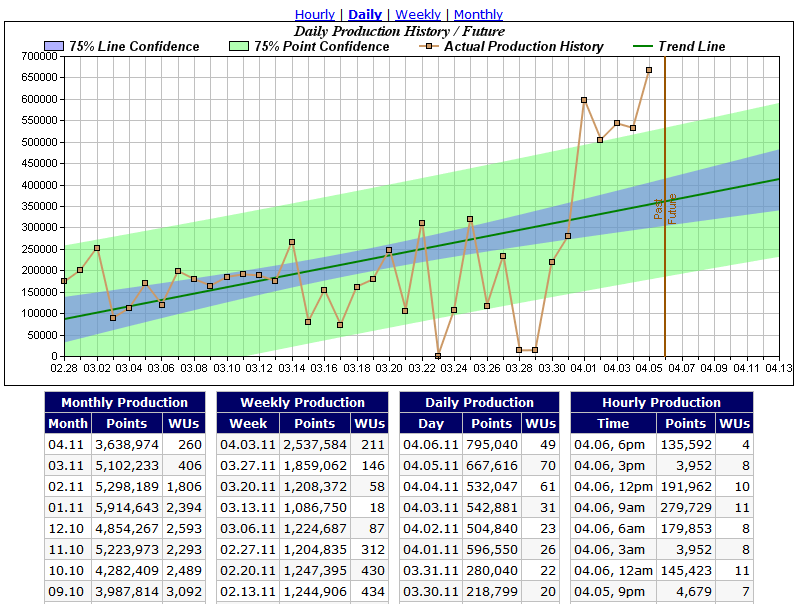The image size is (798, 604).
Task: Click the 75% Line Confidence blue swatch
Action: coord(54,46)
